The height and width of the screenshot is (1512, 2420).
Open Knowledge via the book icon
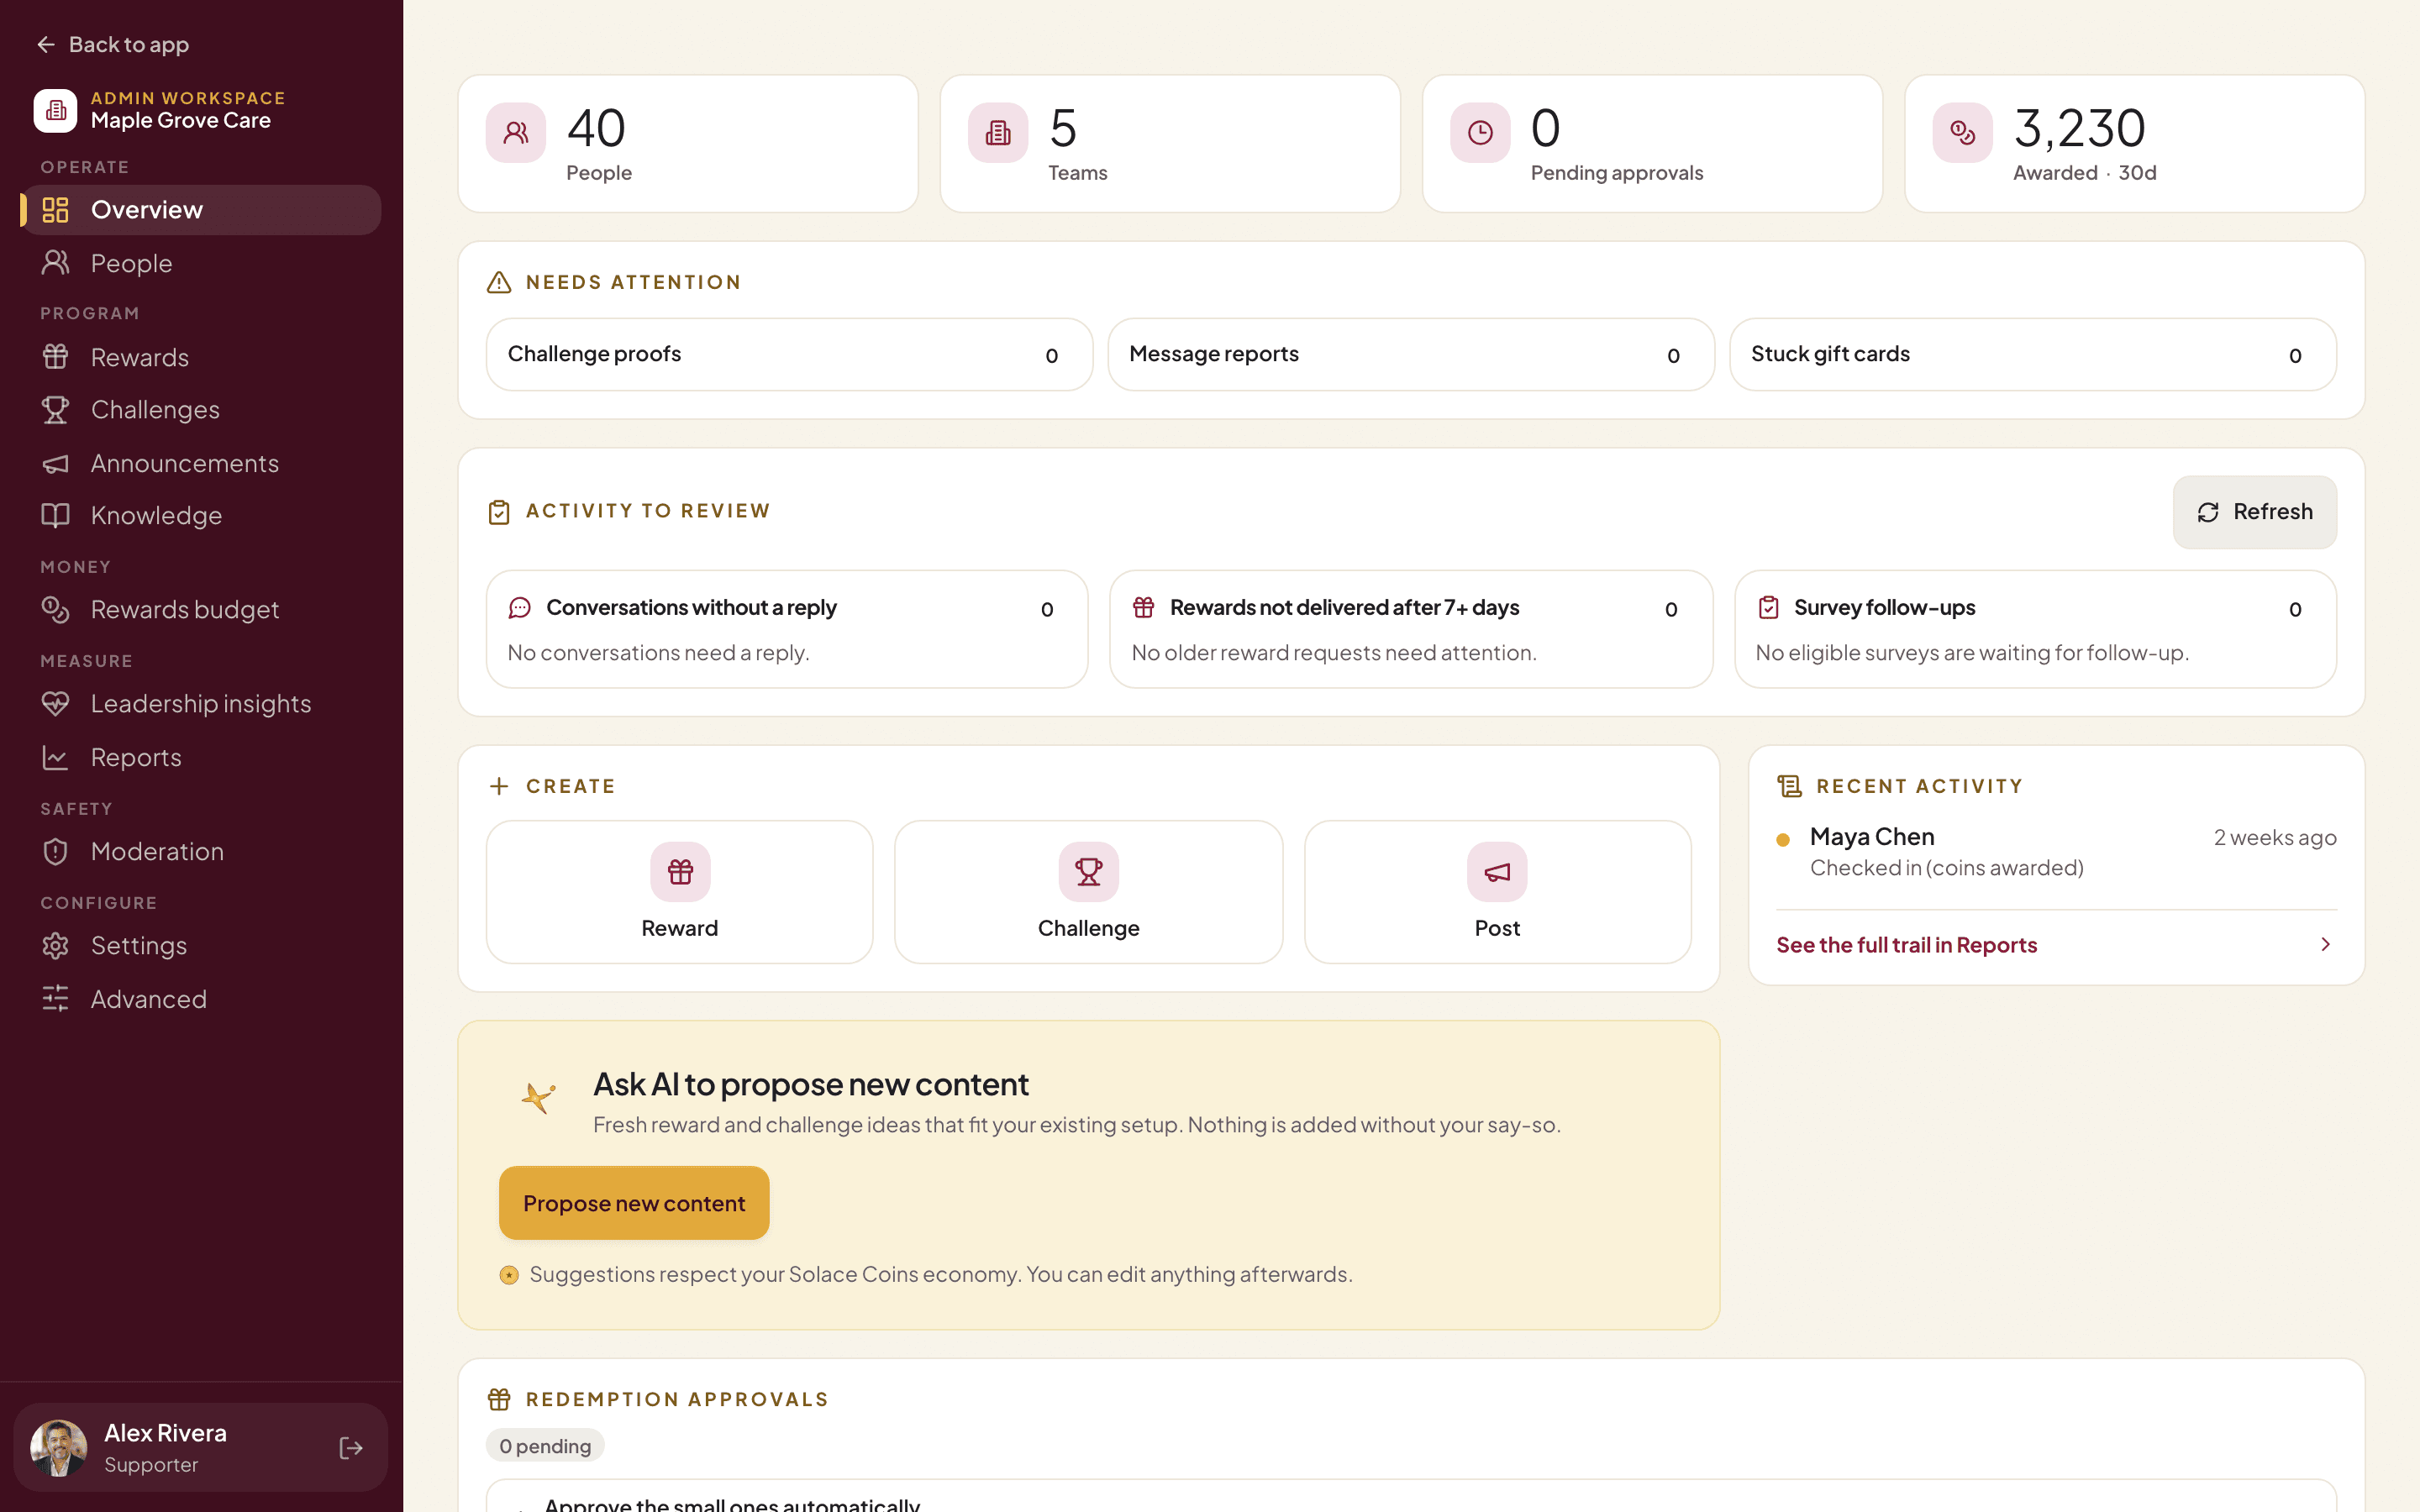[x=55, y=515]
